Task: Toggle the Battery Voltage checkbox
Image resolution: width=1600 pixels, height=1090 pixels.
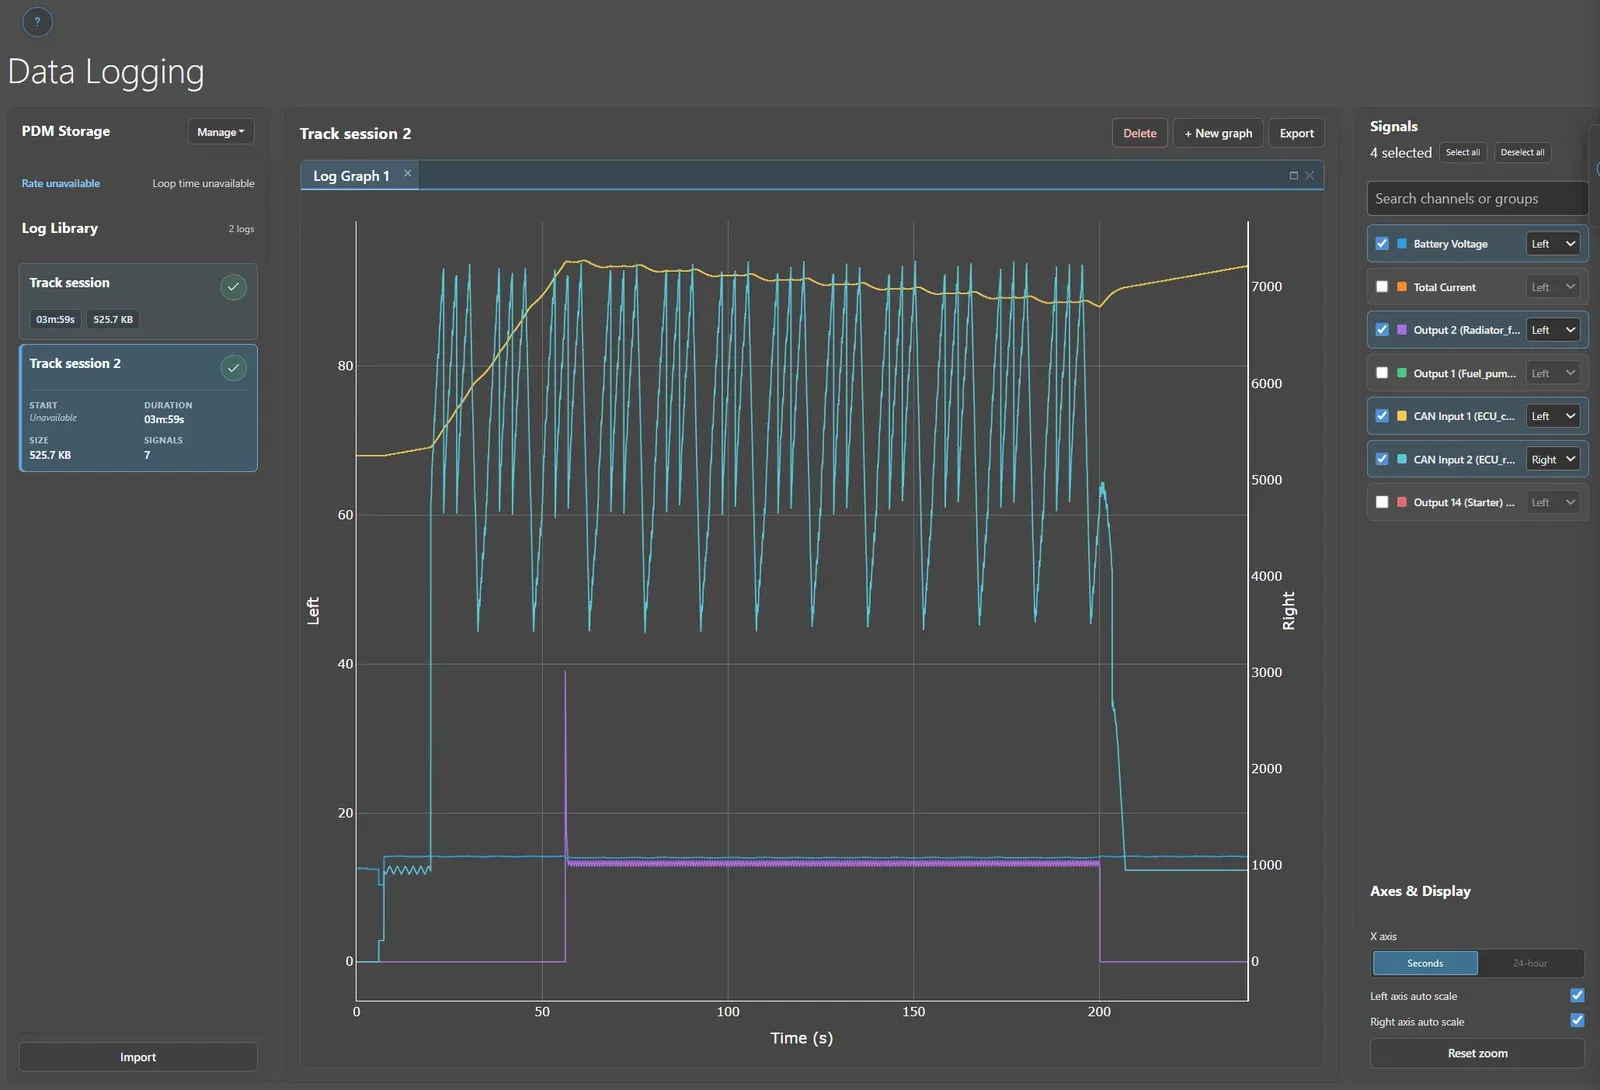Action: [x=1382, y=244]
